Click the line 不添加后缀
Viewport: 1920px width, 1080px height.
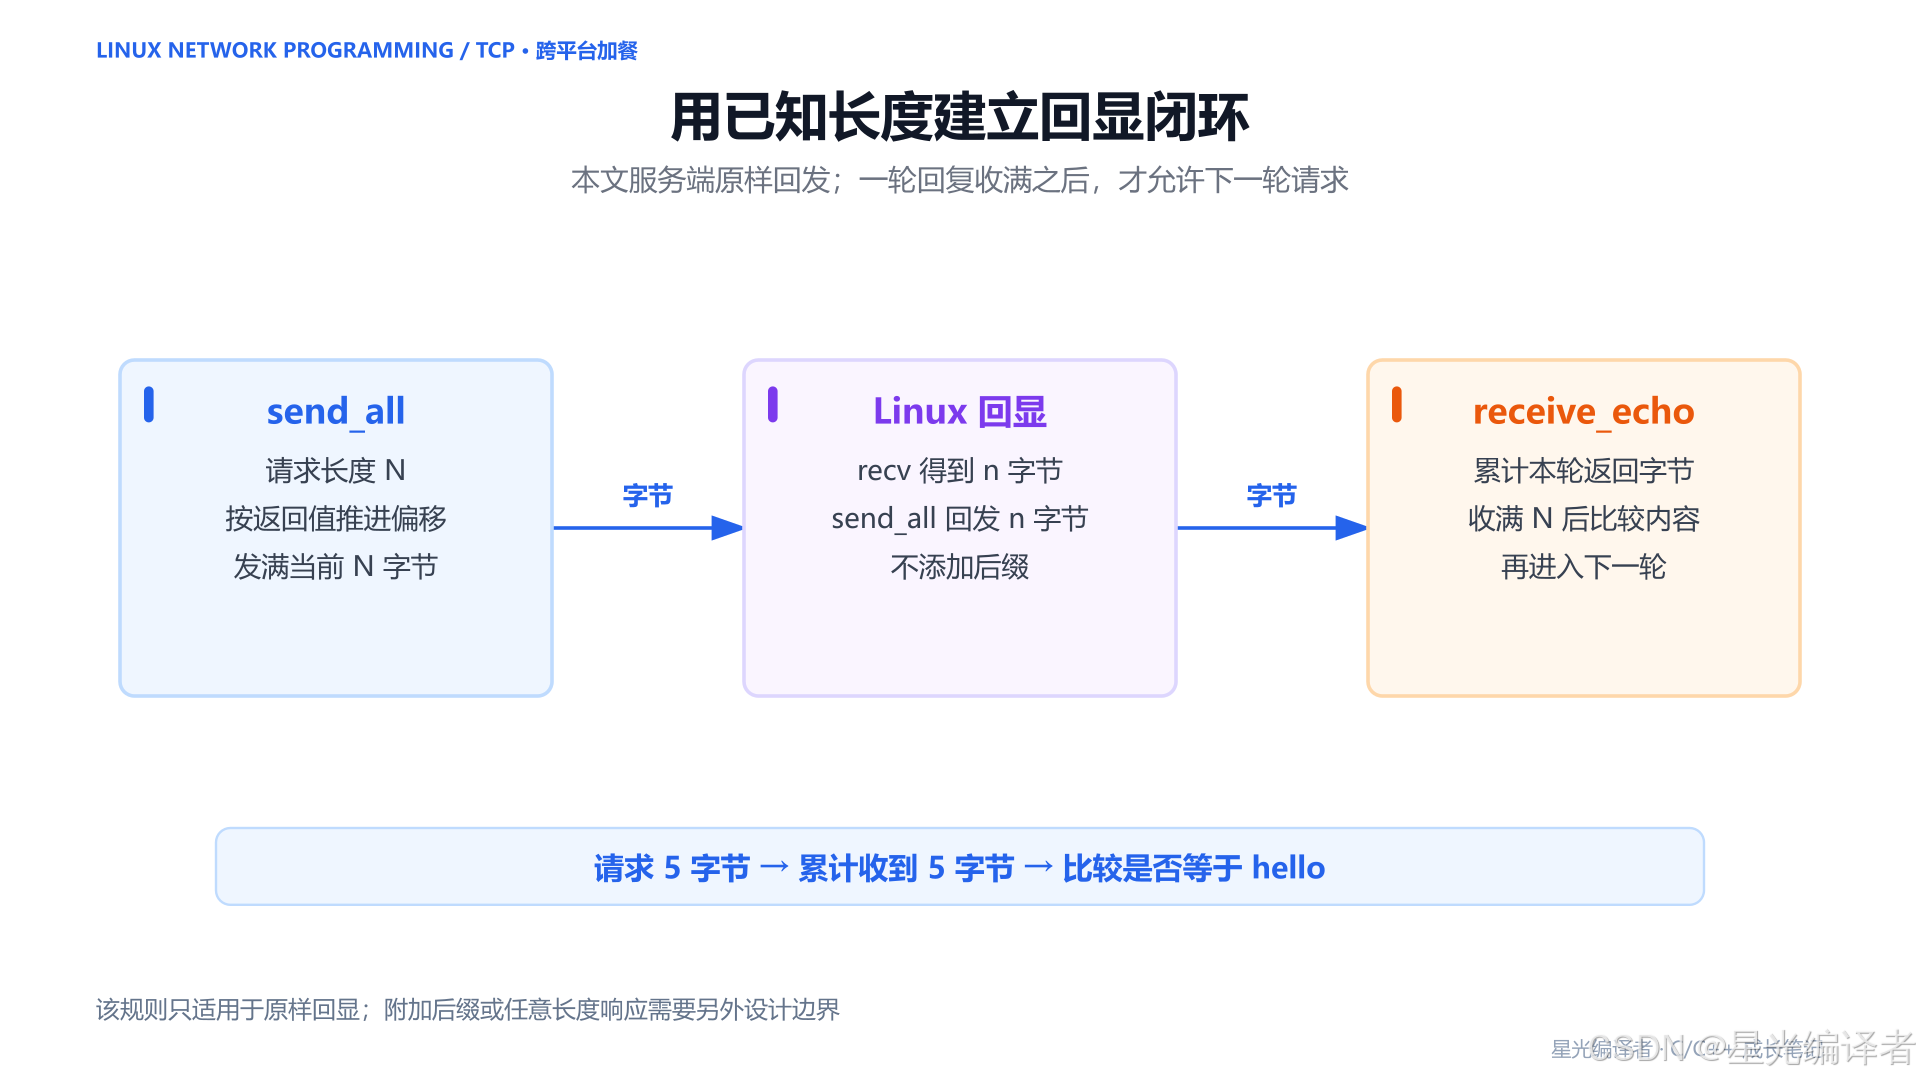pyautogui.click(x=959, y=566)
